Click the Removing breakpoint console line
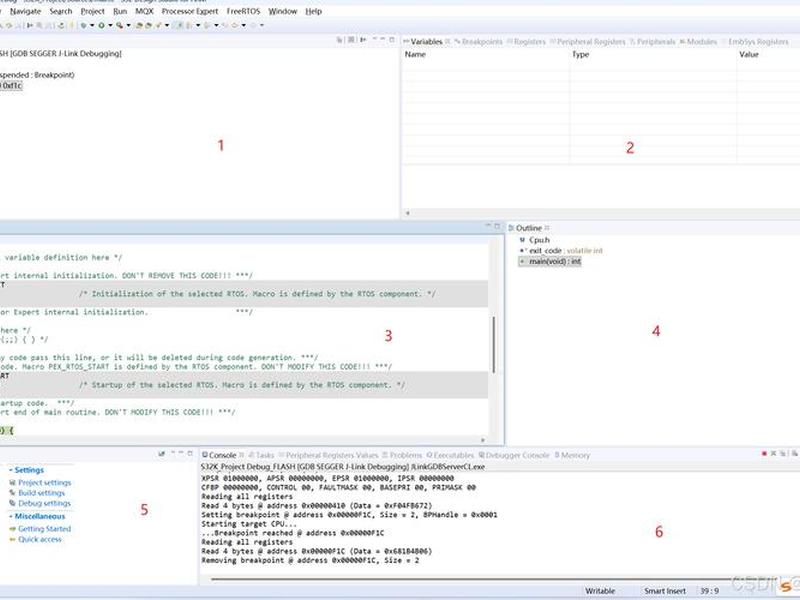This screenshot has height=600, width=800. [310, 560]
